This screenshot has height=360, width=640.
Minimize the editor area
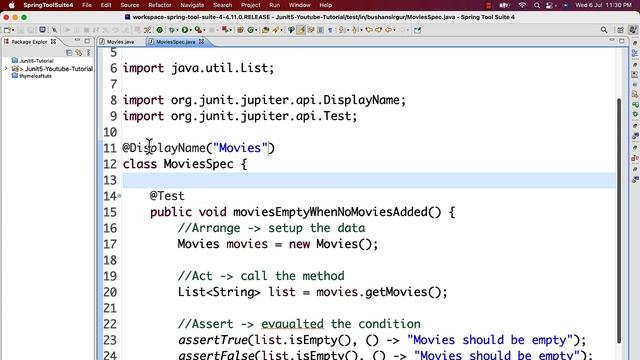[x=612, y=41]
